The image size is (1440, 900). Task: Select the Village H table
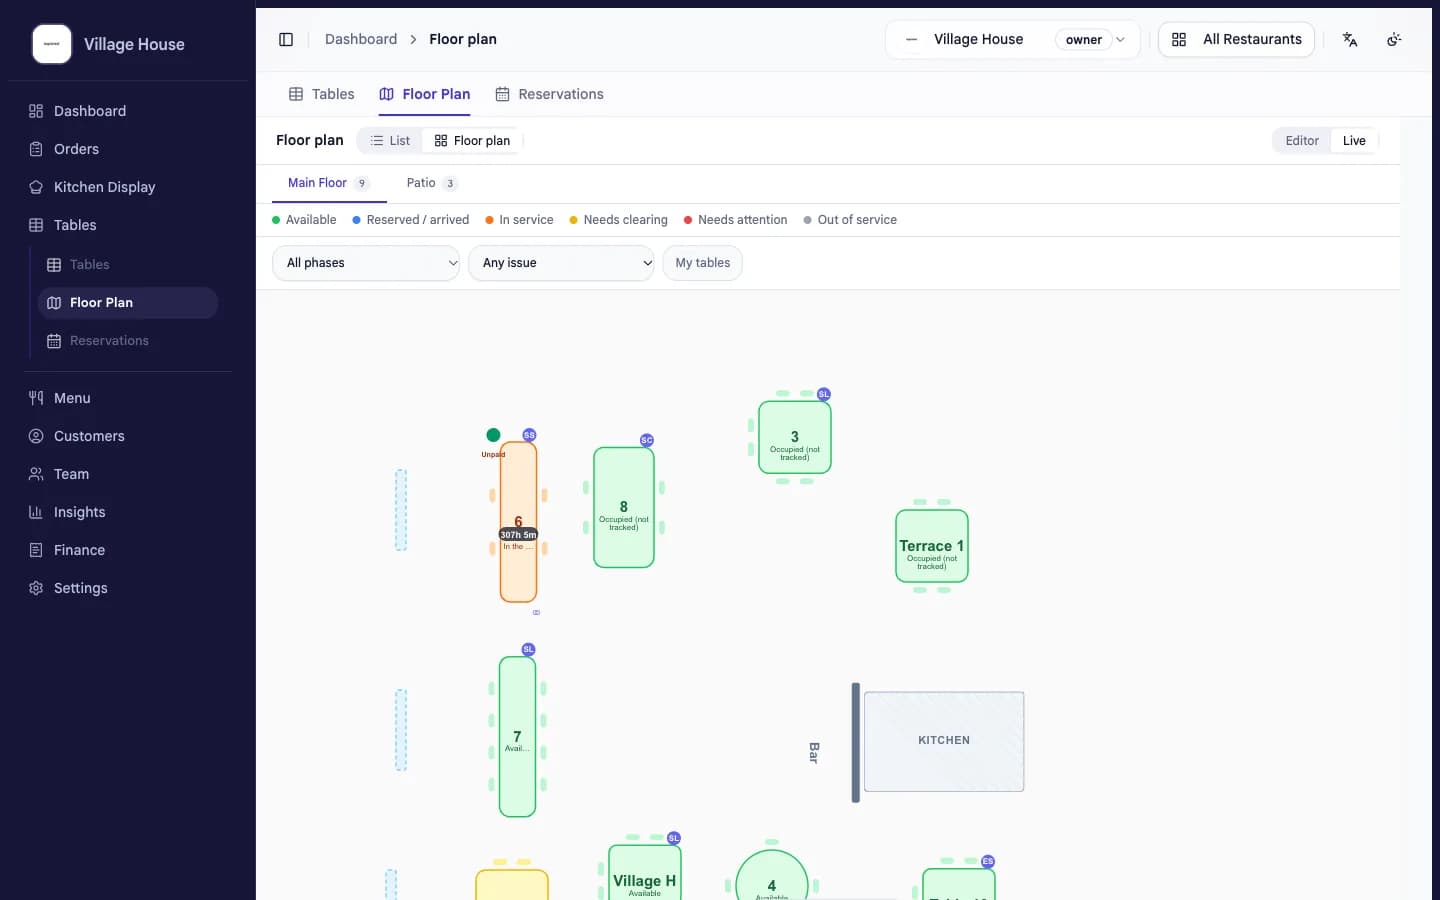tap(645, 872)
